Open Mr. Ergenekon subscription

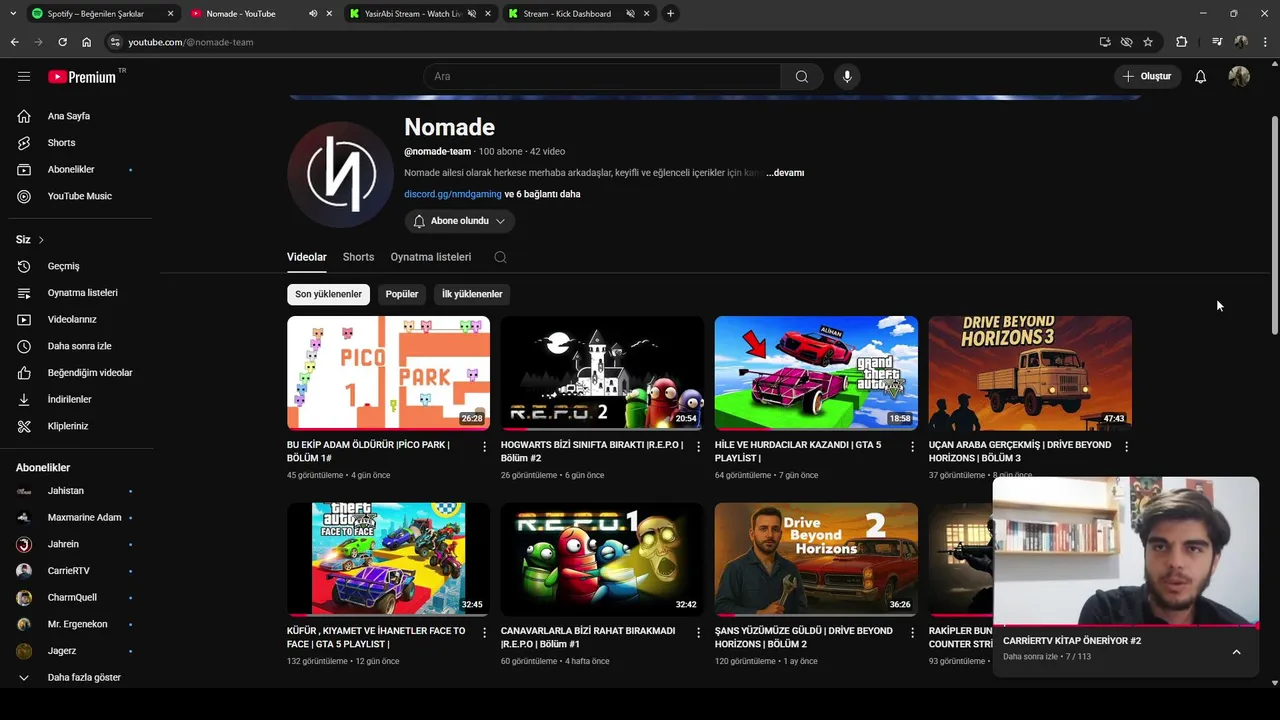[80, 624]
